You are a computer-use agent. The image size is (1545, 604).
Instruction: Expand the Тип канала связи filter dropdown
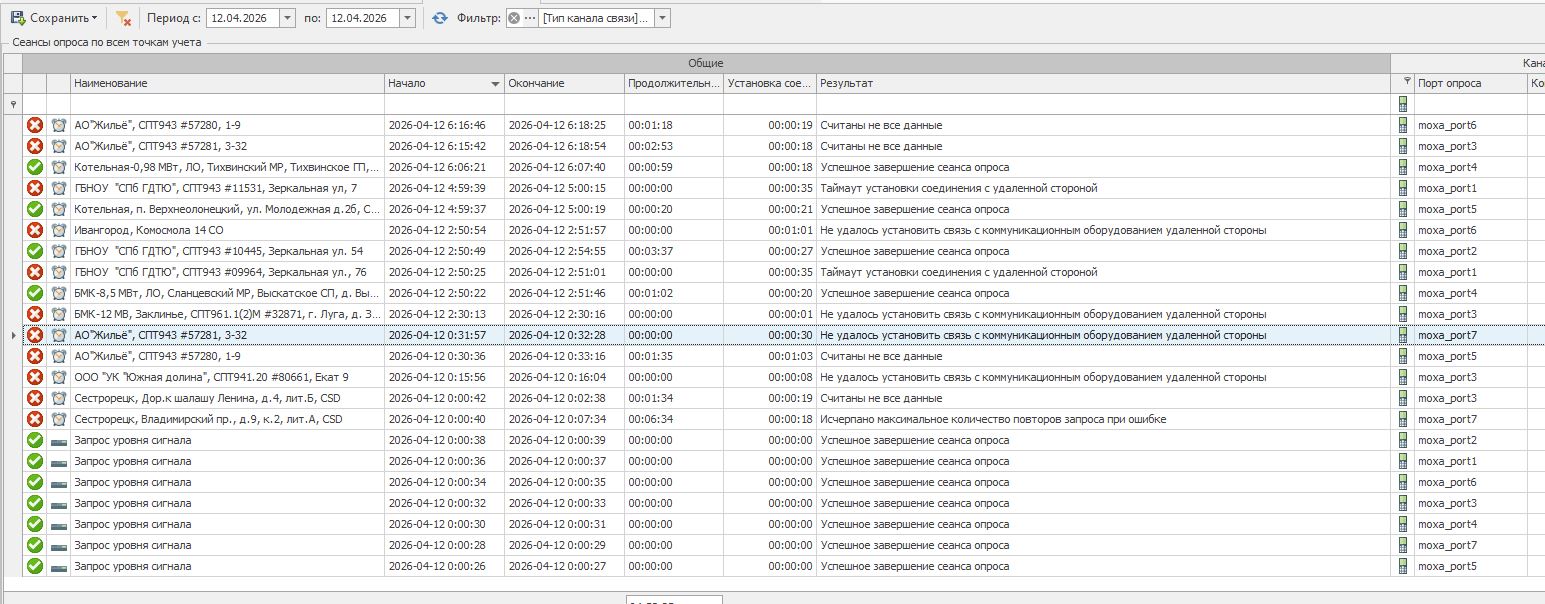tap(663, 18)
